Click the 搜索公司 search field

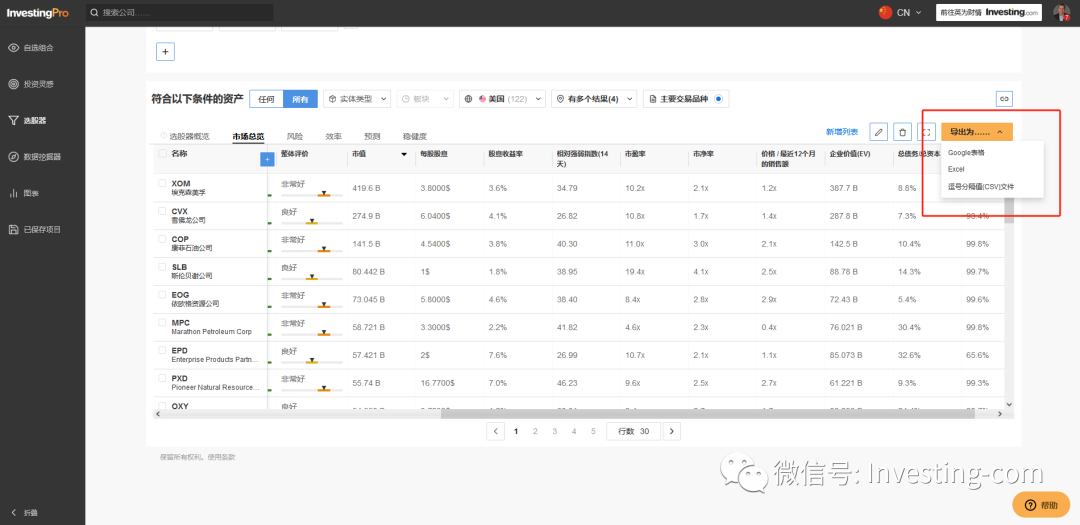point(180,12)
